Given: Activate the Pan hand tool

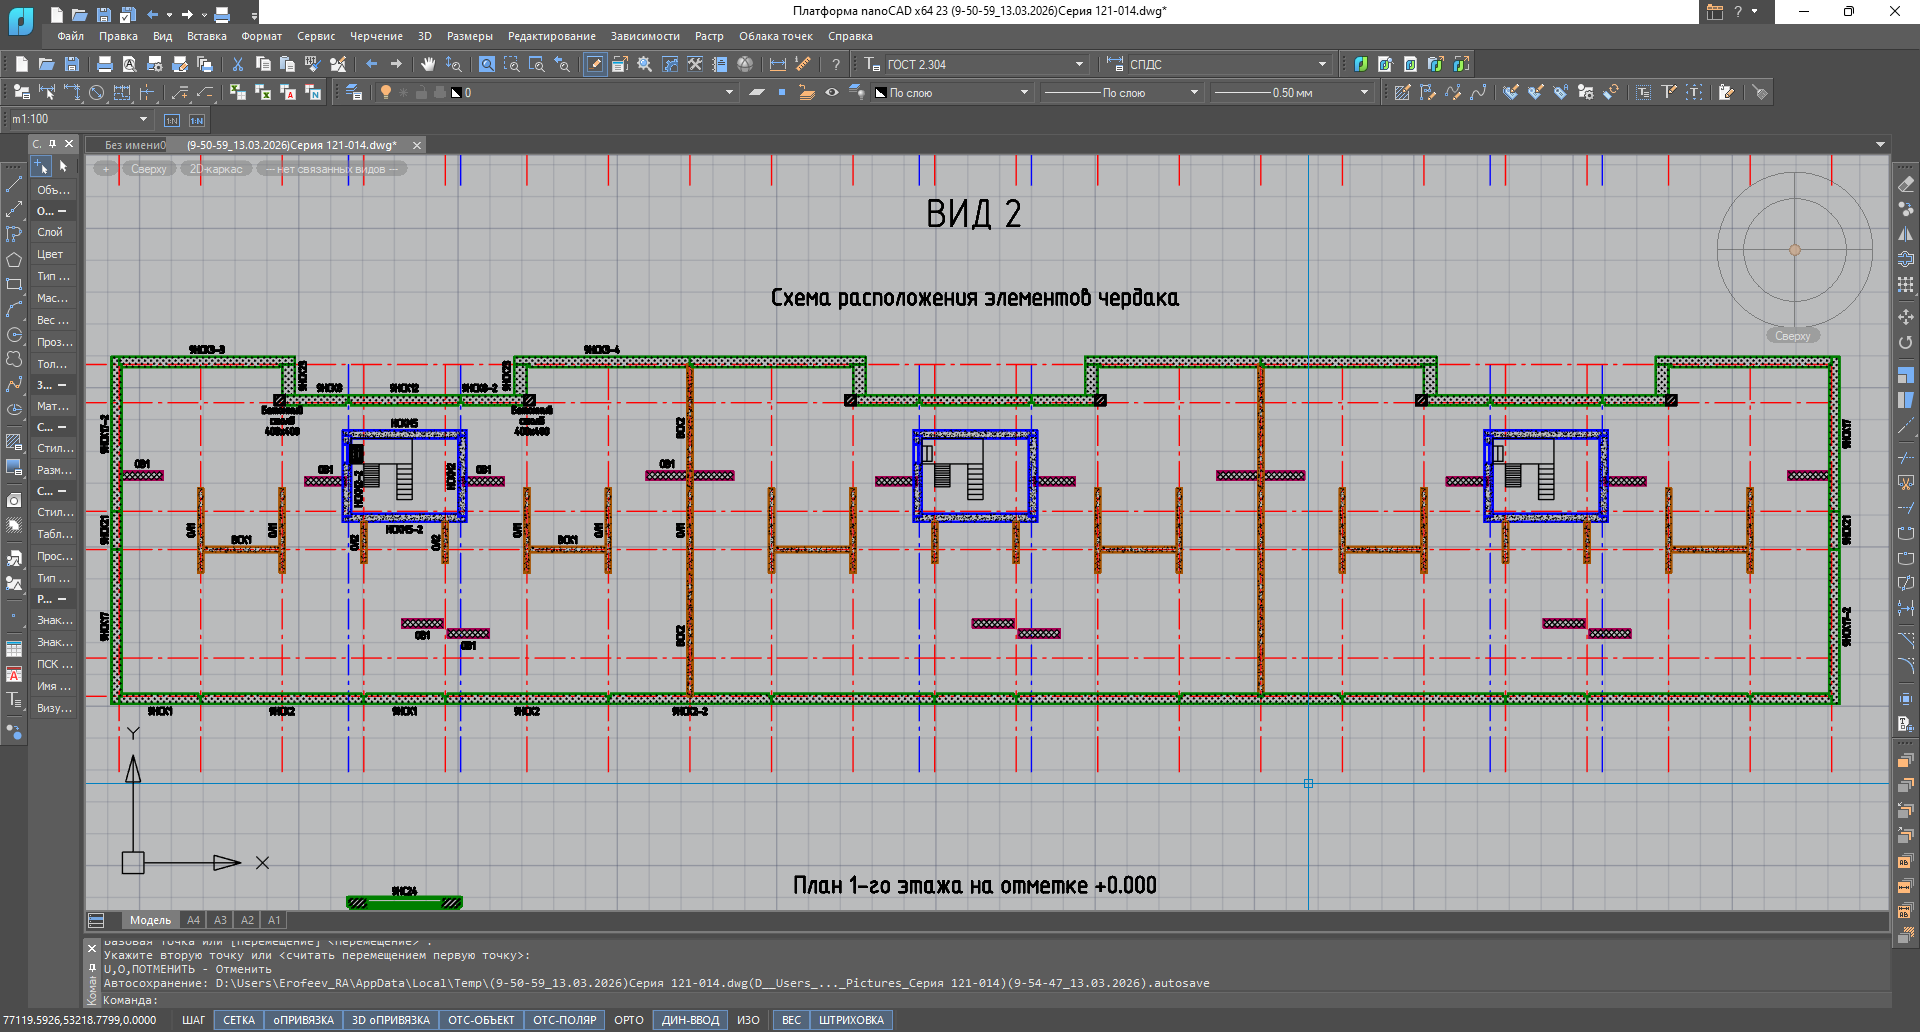Looking at the screenshot, I should pos(428,64).
